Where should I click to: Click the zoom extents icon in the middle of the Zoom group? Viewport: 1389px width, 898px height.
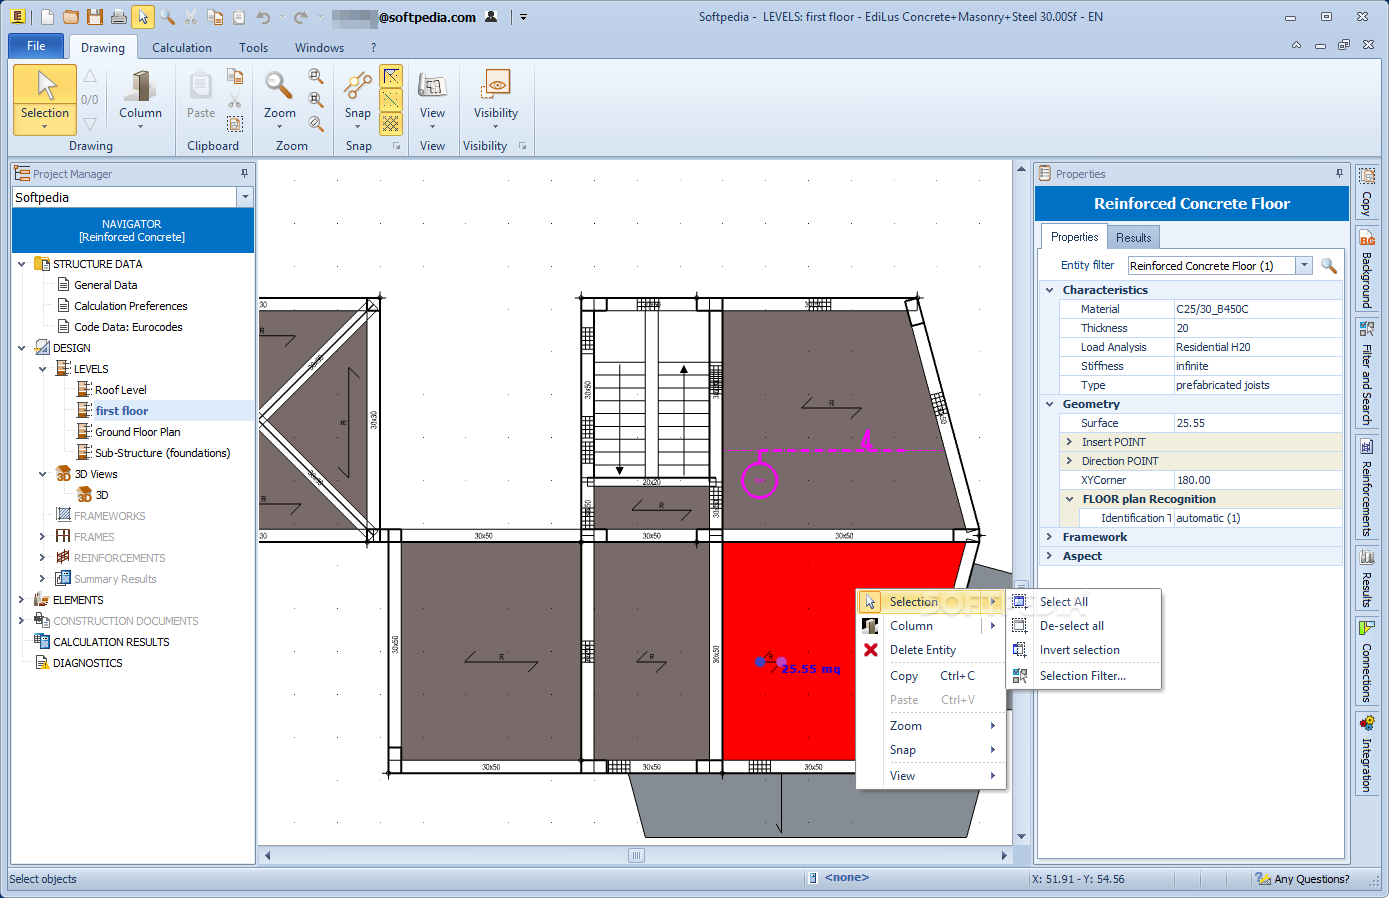click(316, 100)
